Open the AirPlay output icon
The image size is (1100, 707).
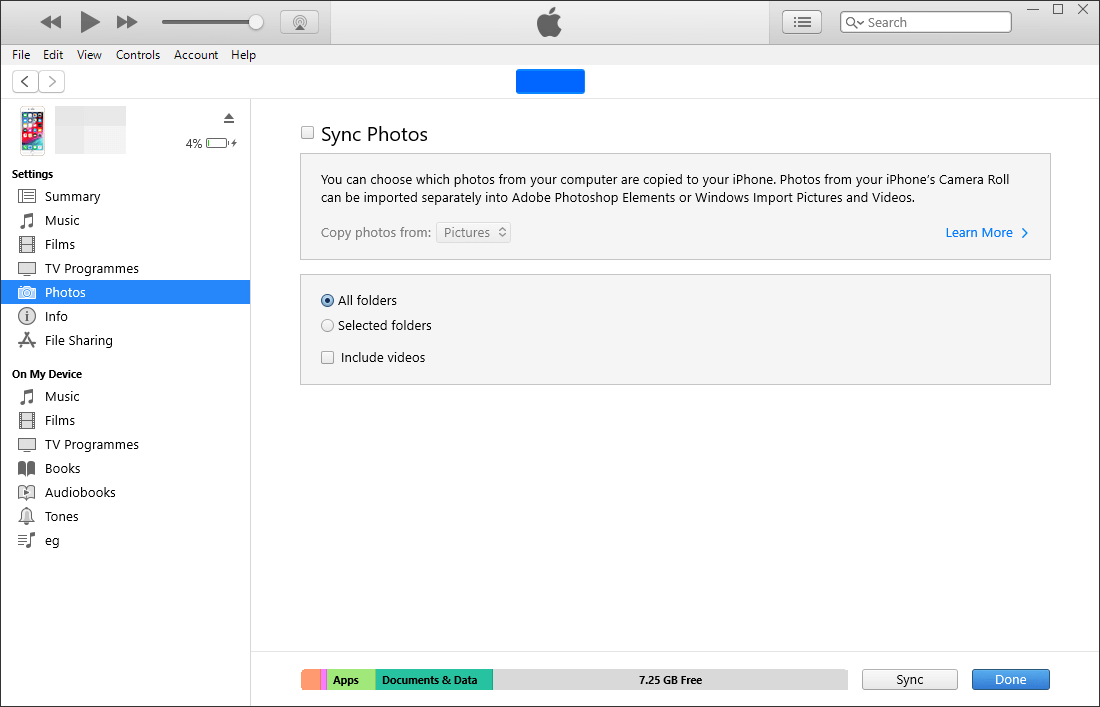pos(300,22)
